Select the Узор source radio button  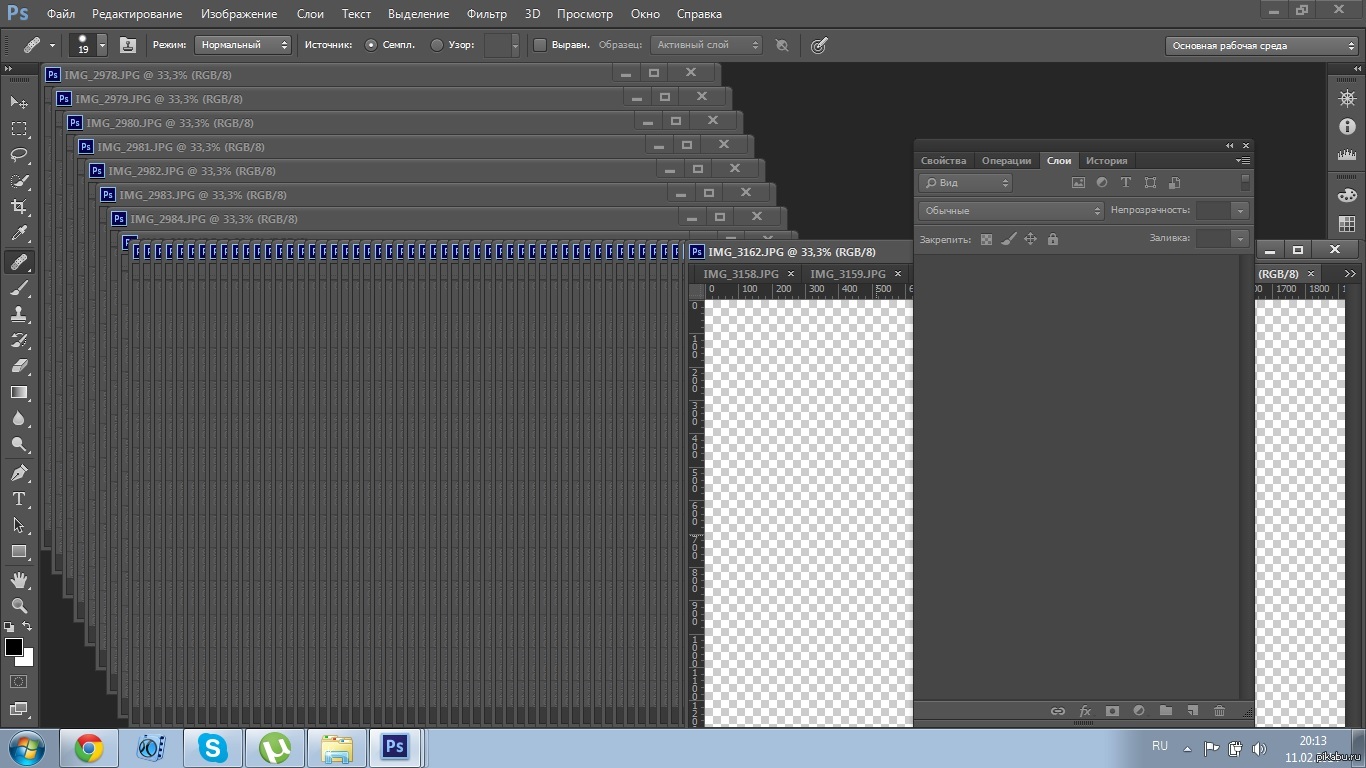coord(437,45)
